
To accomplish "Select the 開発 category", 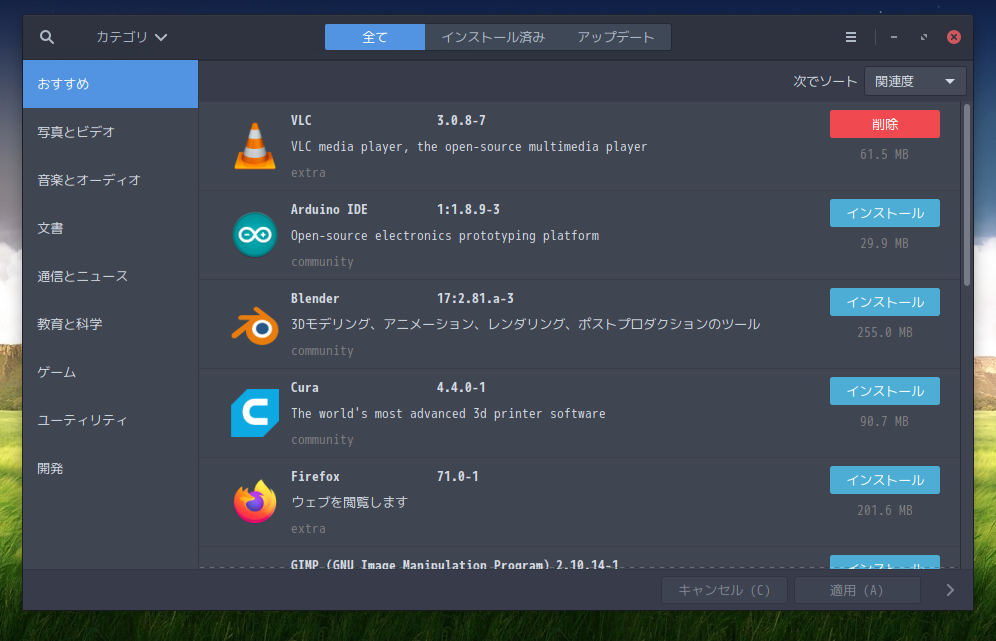I will pos(111,469).
